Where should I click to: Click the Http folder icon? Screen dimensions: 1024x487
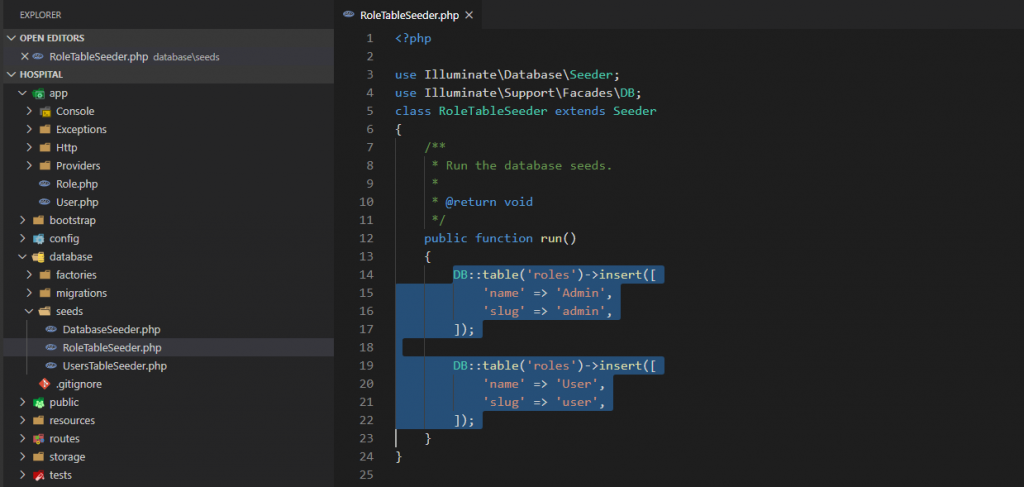coord(45,148)
